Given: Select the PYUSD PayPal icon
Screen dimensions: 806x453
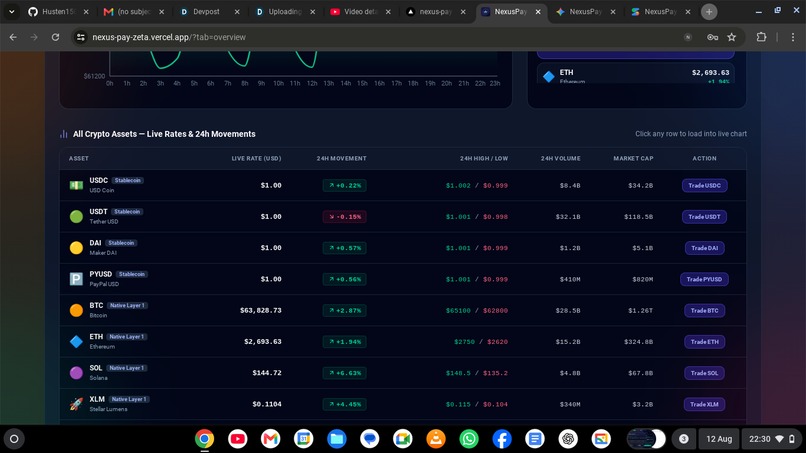Looking at the screenshot, I should [76, 279].
